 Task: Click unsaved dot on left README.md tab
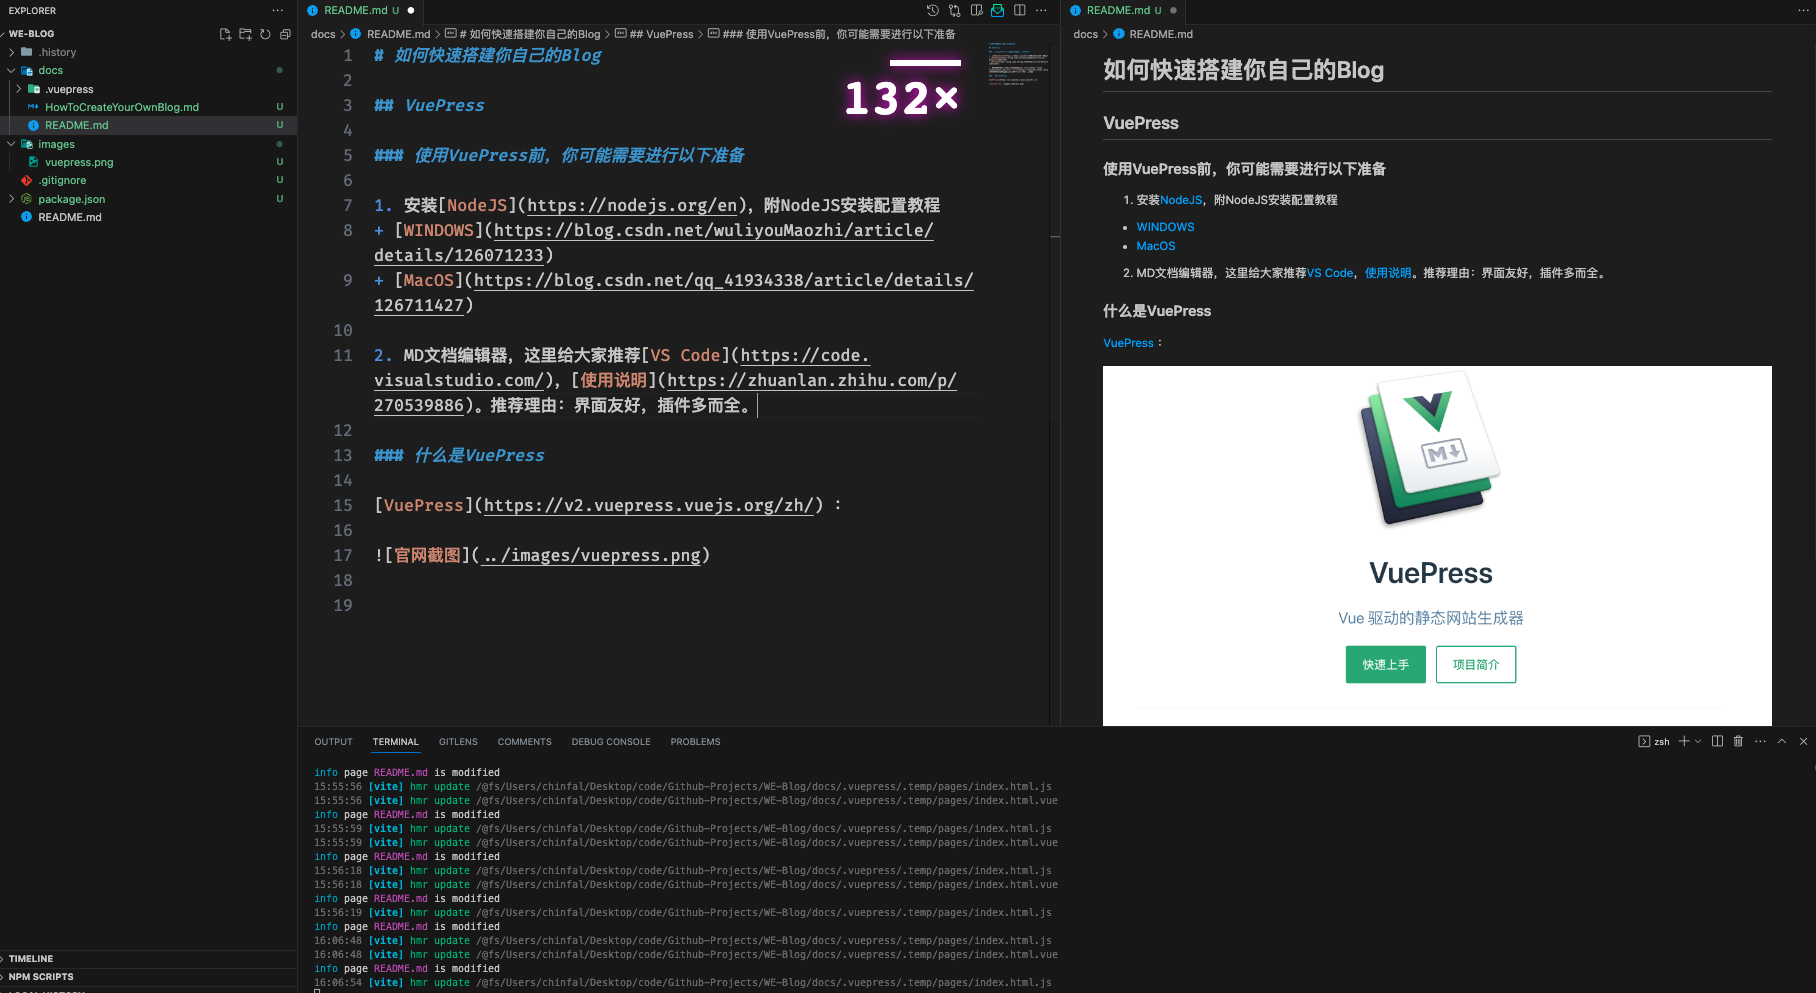coord(411,10)
